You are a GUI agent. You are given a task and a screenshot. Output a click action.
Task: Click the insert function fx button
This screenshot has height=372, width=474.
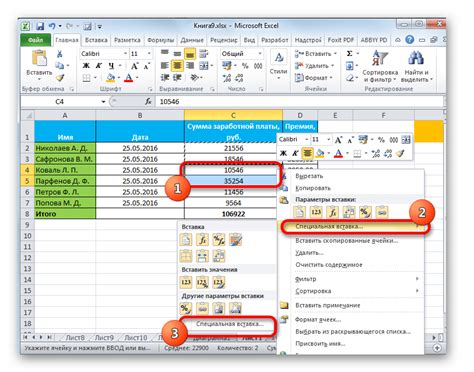(x=148, y=102)
